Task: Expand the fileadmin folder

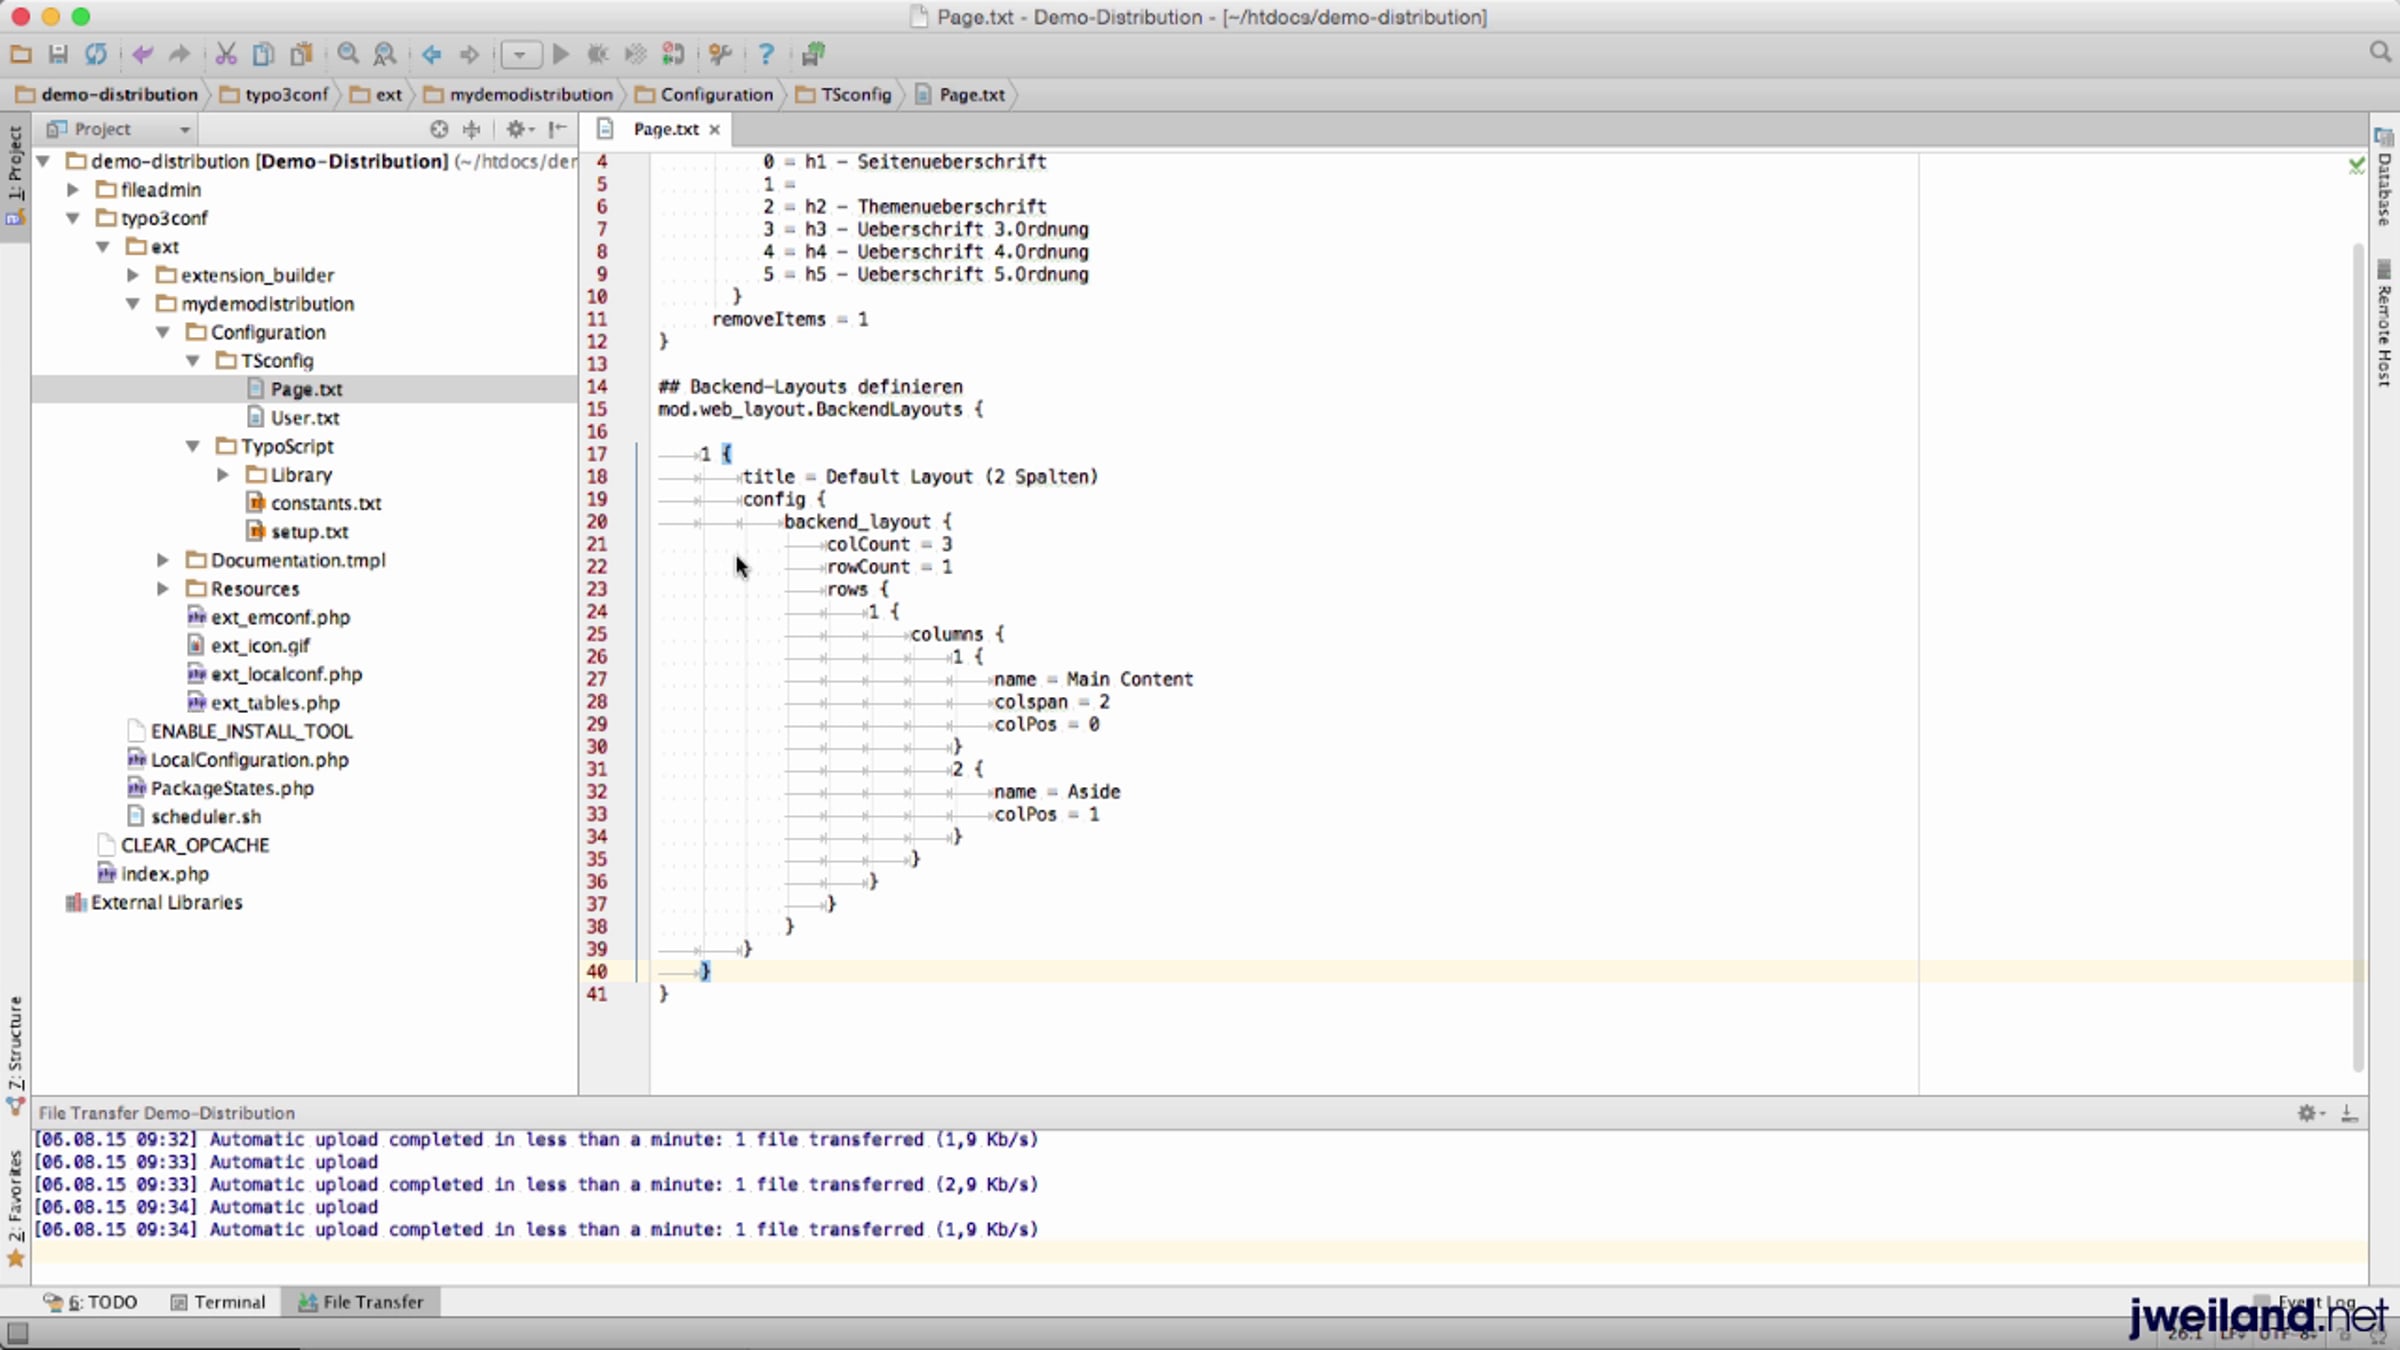Action: click(x=73, y=189)
